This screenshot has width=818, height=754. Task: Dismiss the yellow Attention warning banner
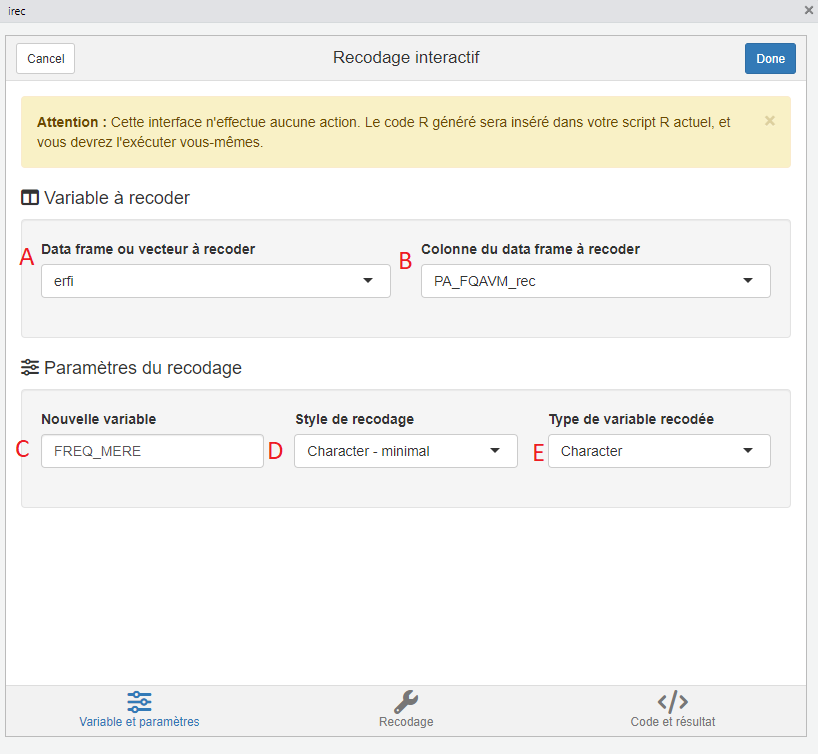(769, 121)
